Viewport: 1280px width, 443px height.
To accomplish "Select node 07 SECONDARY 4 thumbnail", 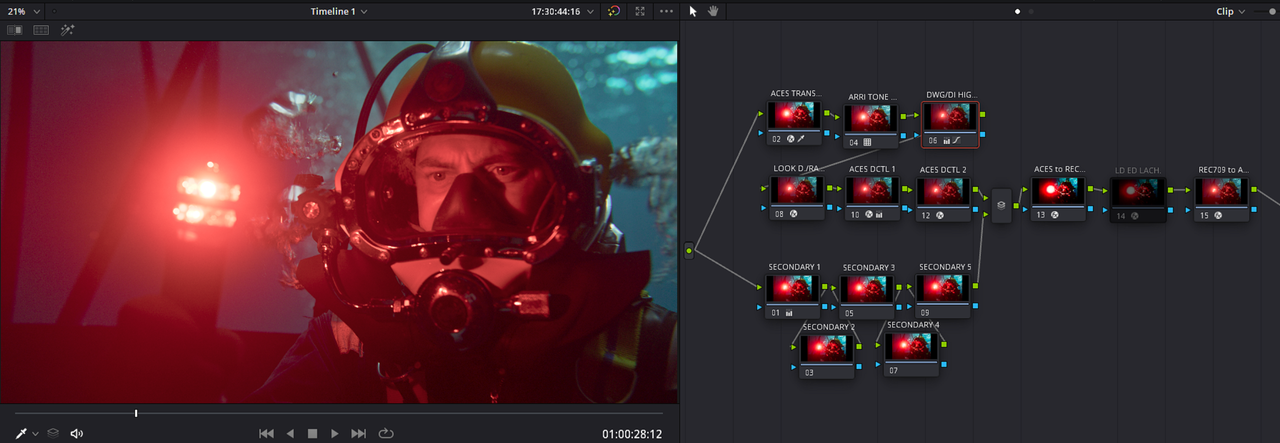I will click(911, 346).
